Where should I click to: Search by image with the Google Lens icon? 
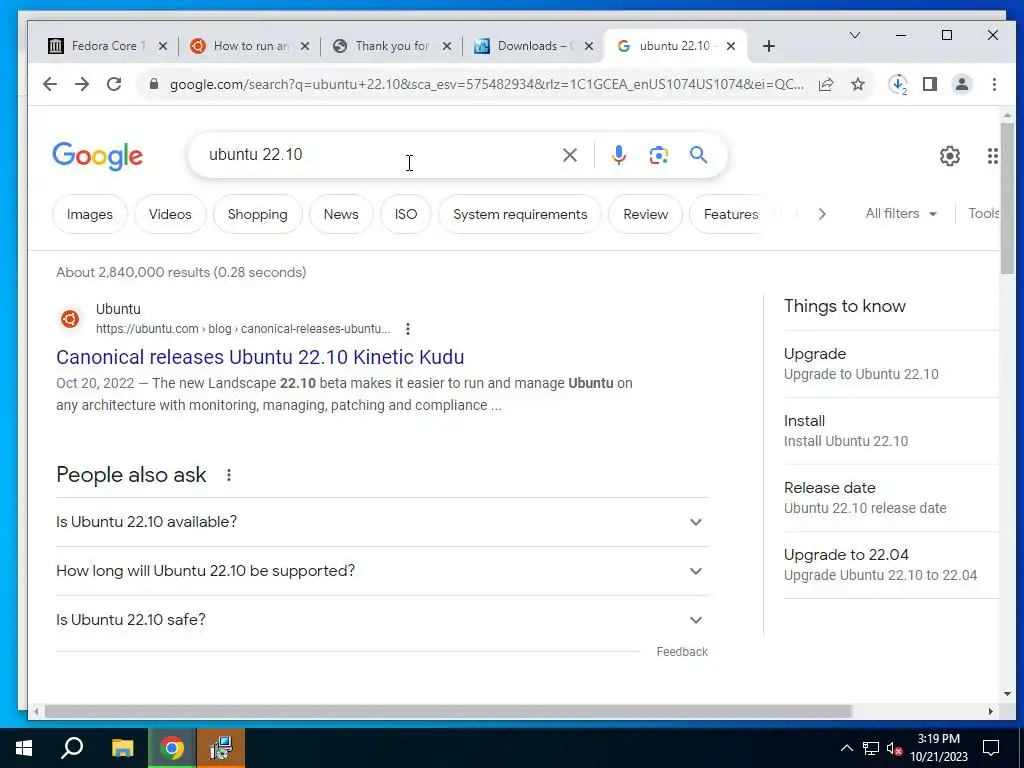pos(659,155)
